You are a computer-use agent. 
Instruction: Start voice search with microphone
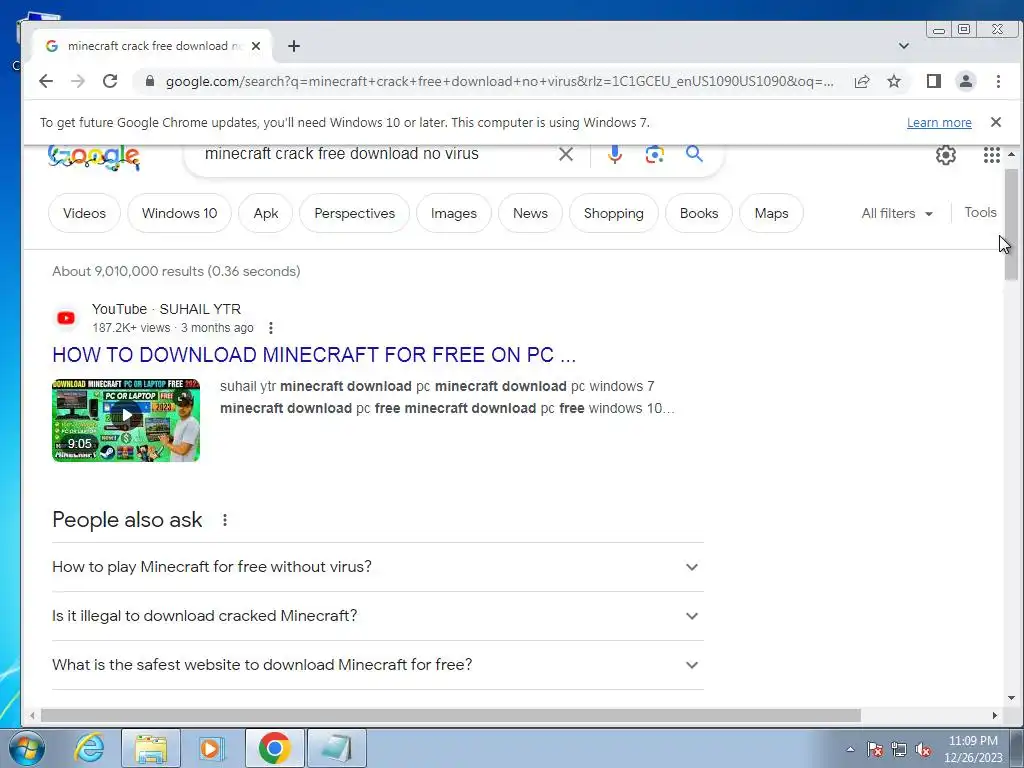coord(615,154)
